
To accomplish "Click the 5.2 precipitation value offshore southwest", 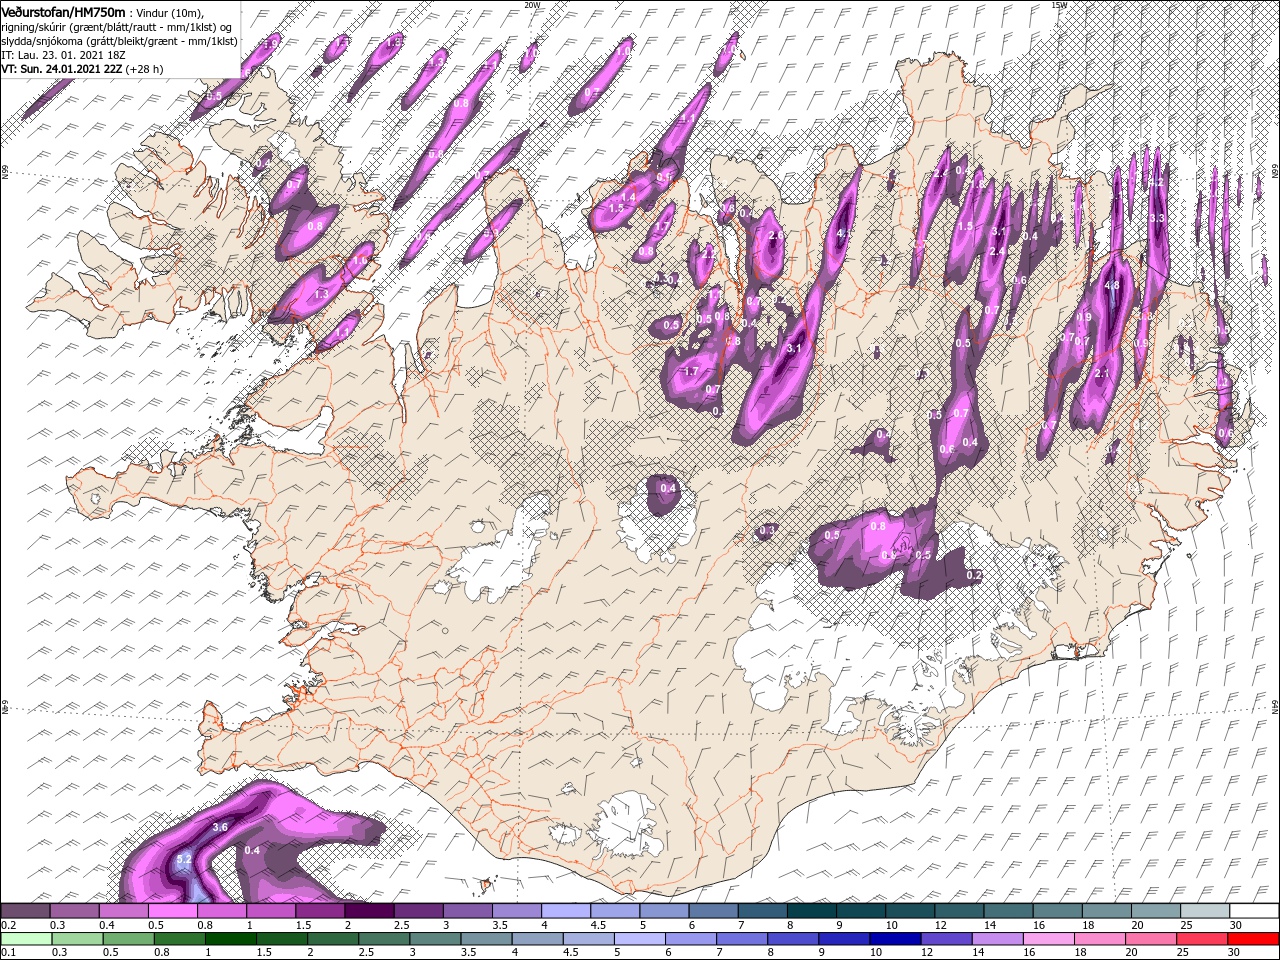I will (x=184, y=859).
